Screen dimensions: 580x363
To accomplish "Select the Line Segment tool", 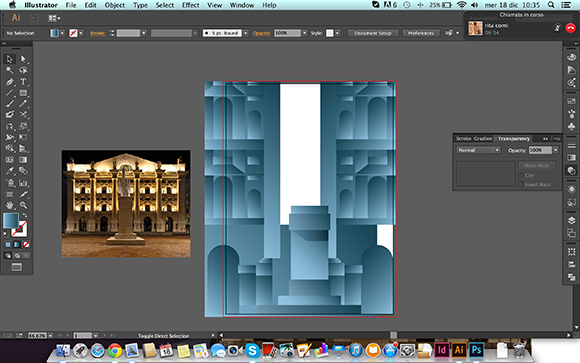I will [10, 93].
